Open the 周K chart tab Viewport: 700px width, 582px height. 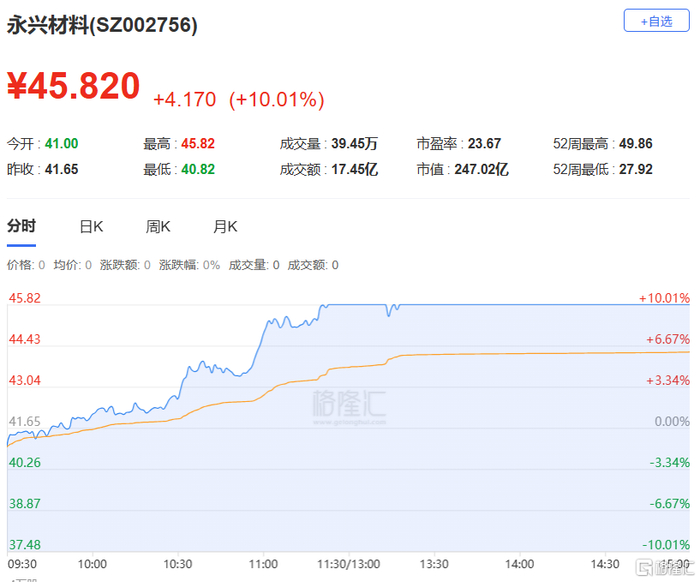point(158,227)
